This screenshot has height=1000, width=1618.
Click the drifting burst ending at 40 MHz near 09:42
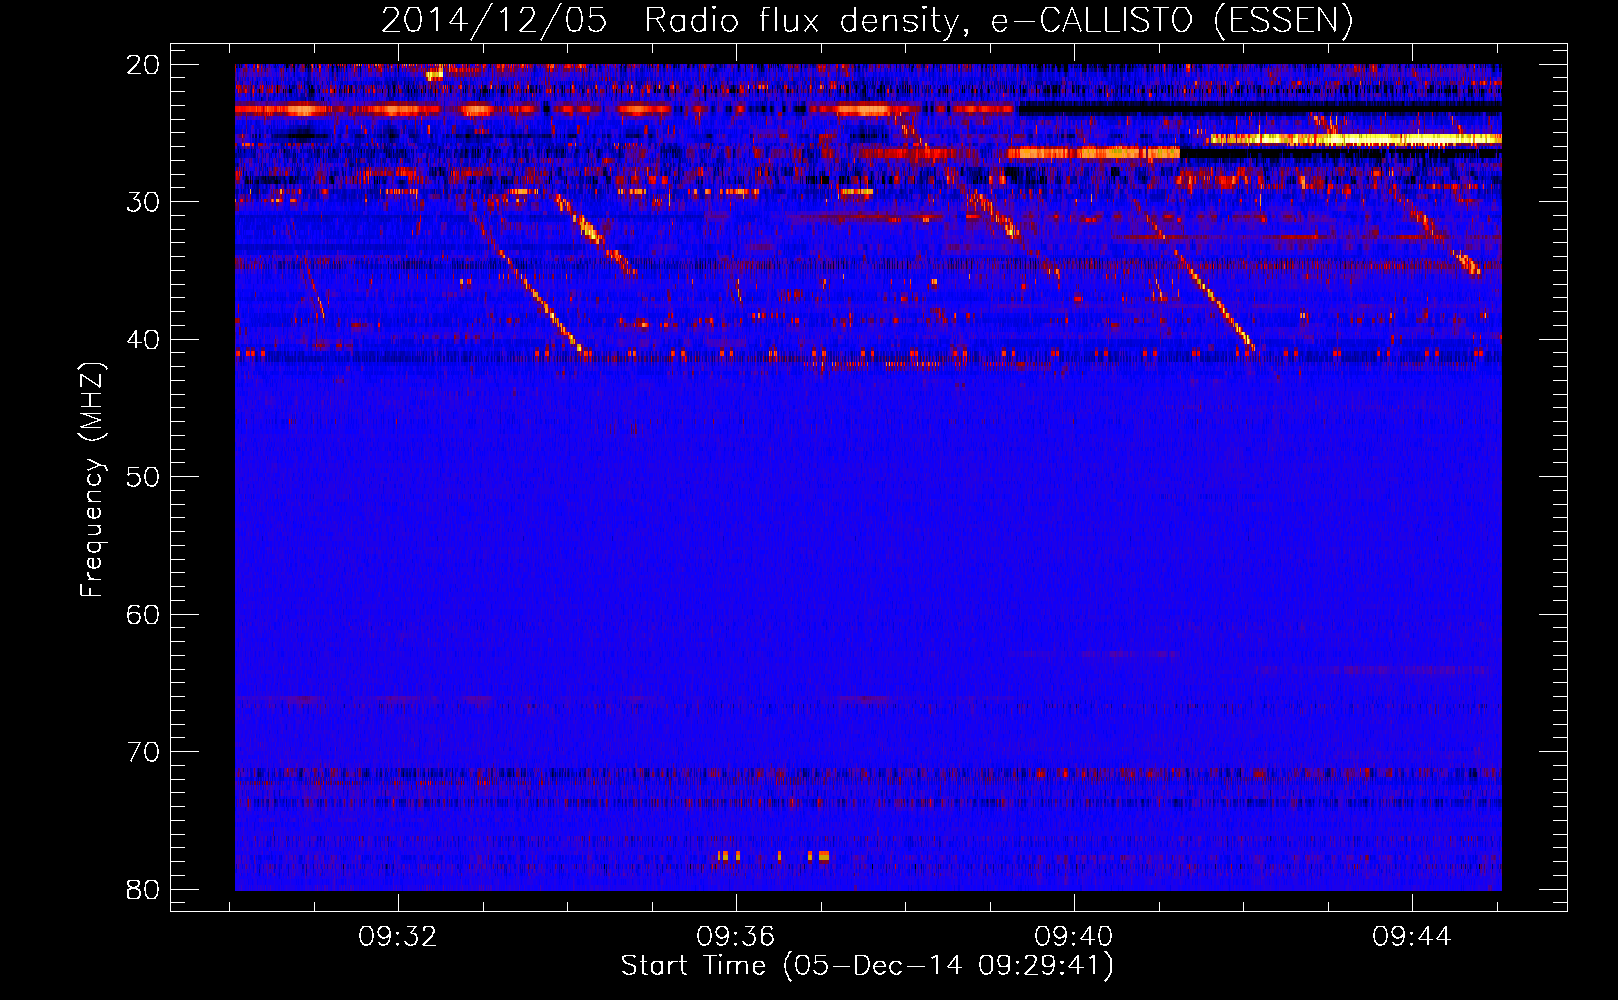click(x=1195, y=275)
